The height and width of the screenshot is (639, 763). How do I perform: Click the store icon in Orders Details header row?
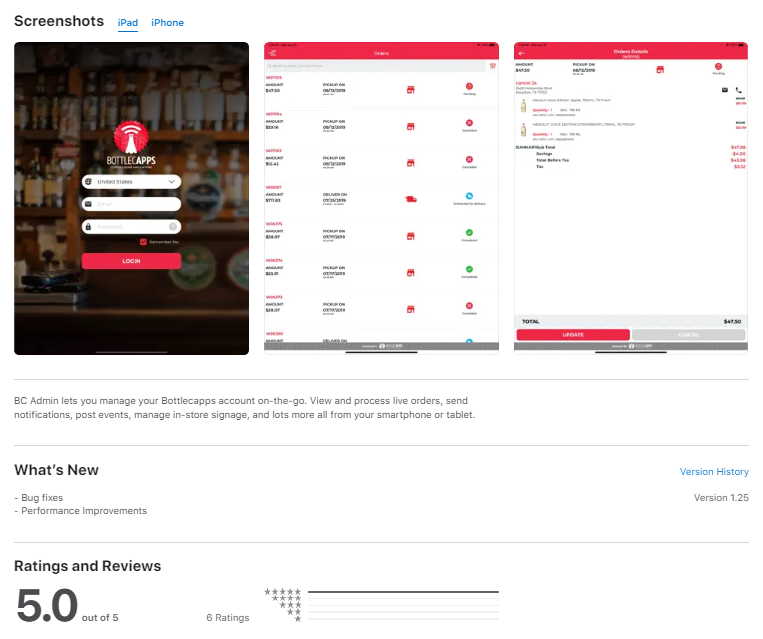[x=660, y=70]
